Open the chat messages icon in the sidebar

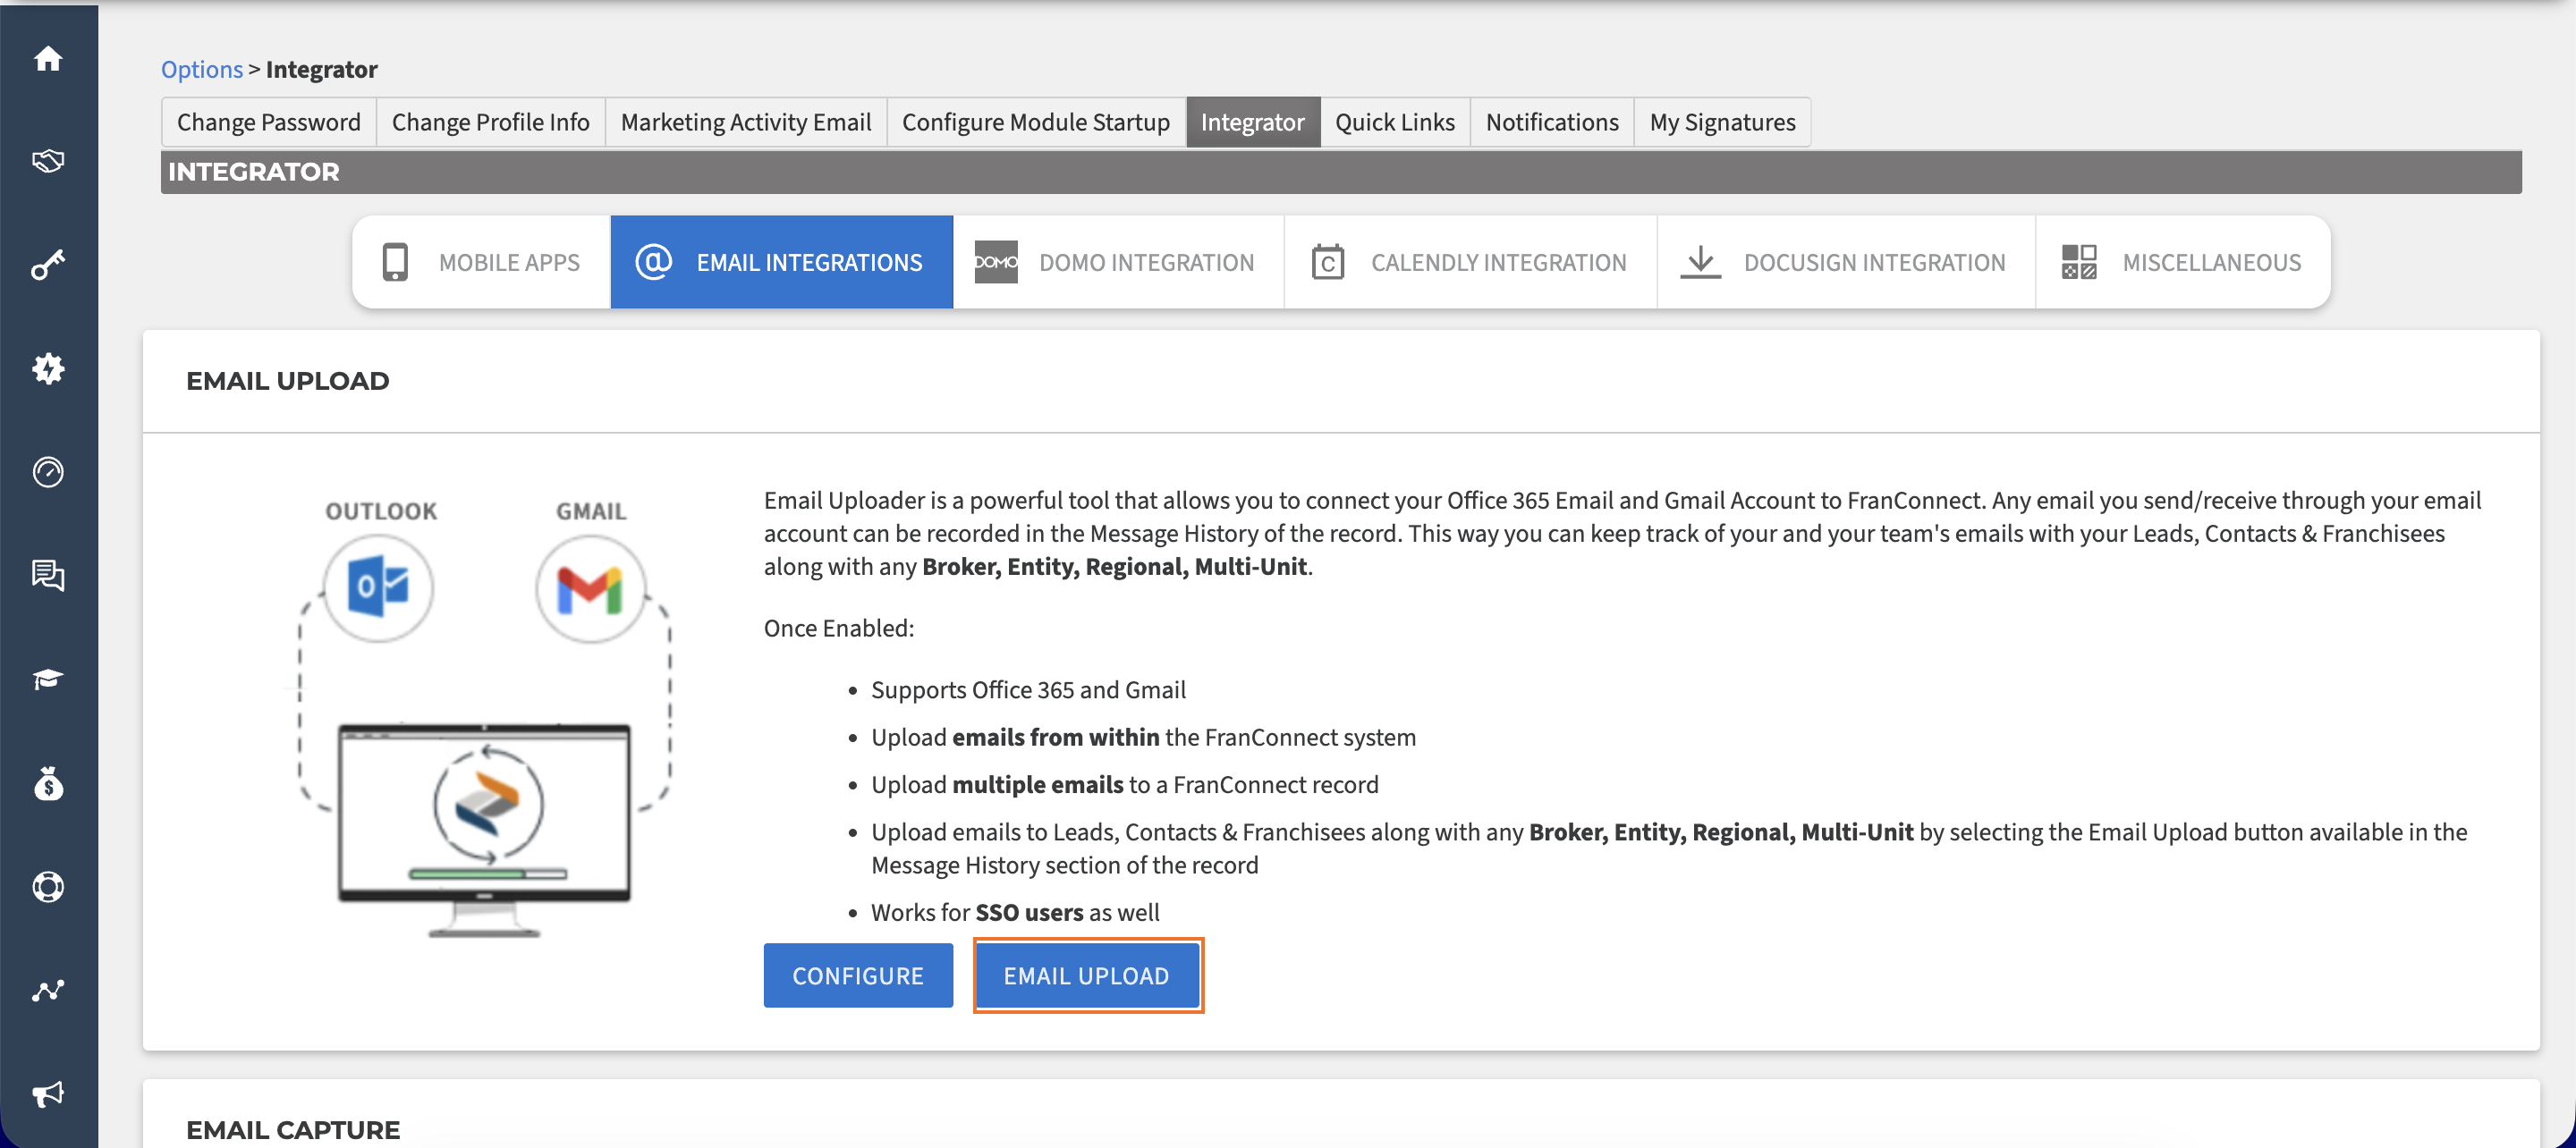pos(48,576)
